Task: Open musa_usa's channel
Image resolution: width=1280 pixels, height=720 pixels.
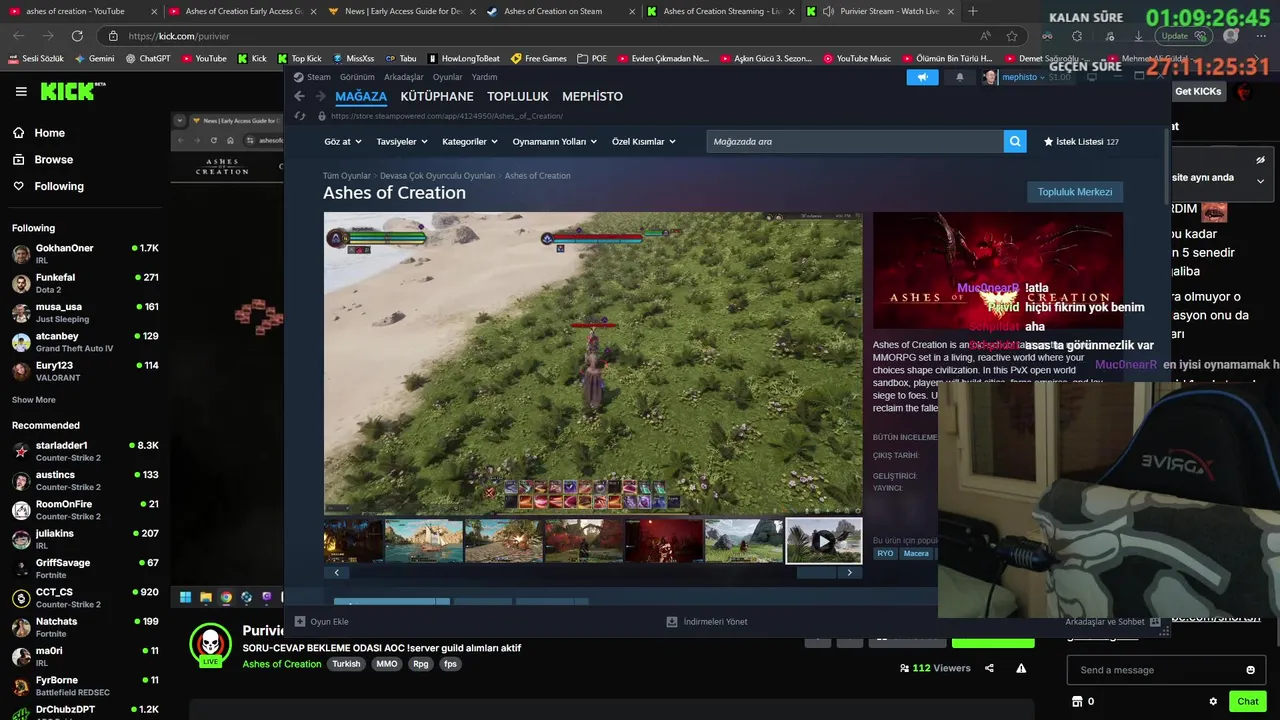Action: pos(85,312)
